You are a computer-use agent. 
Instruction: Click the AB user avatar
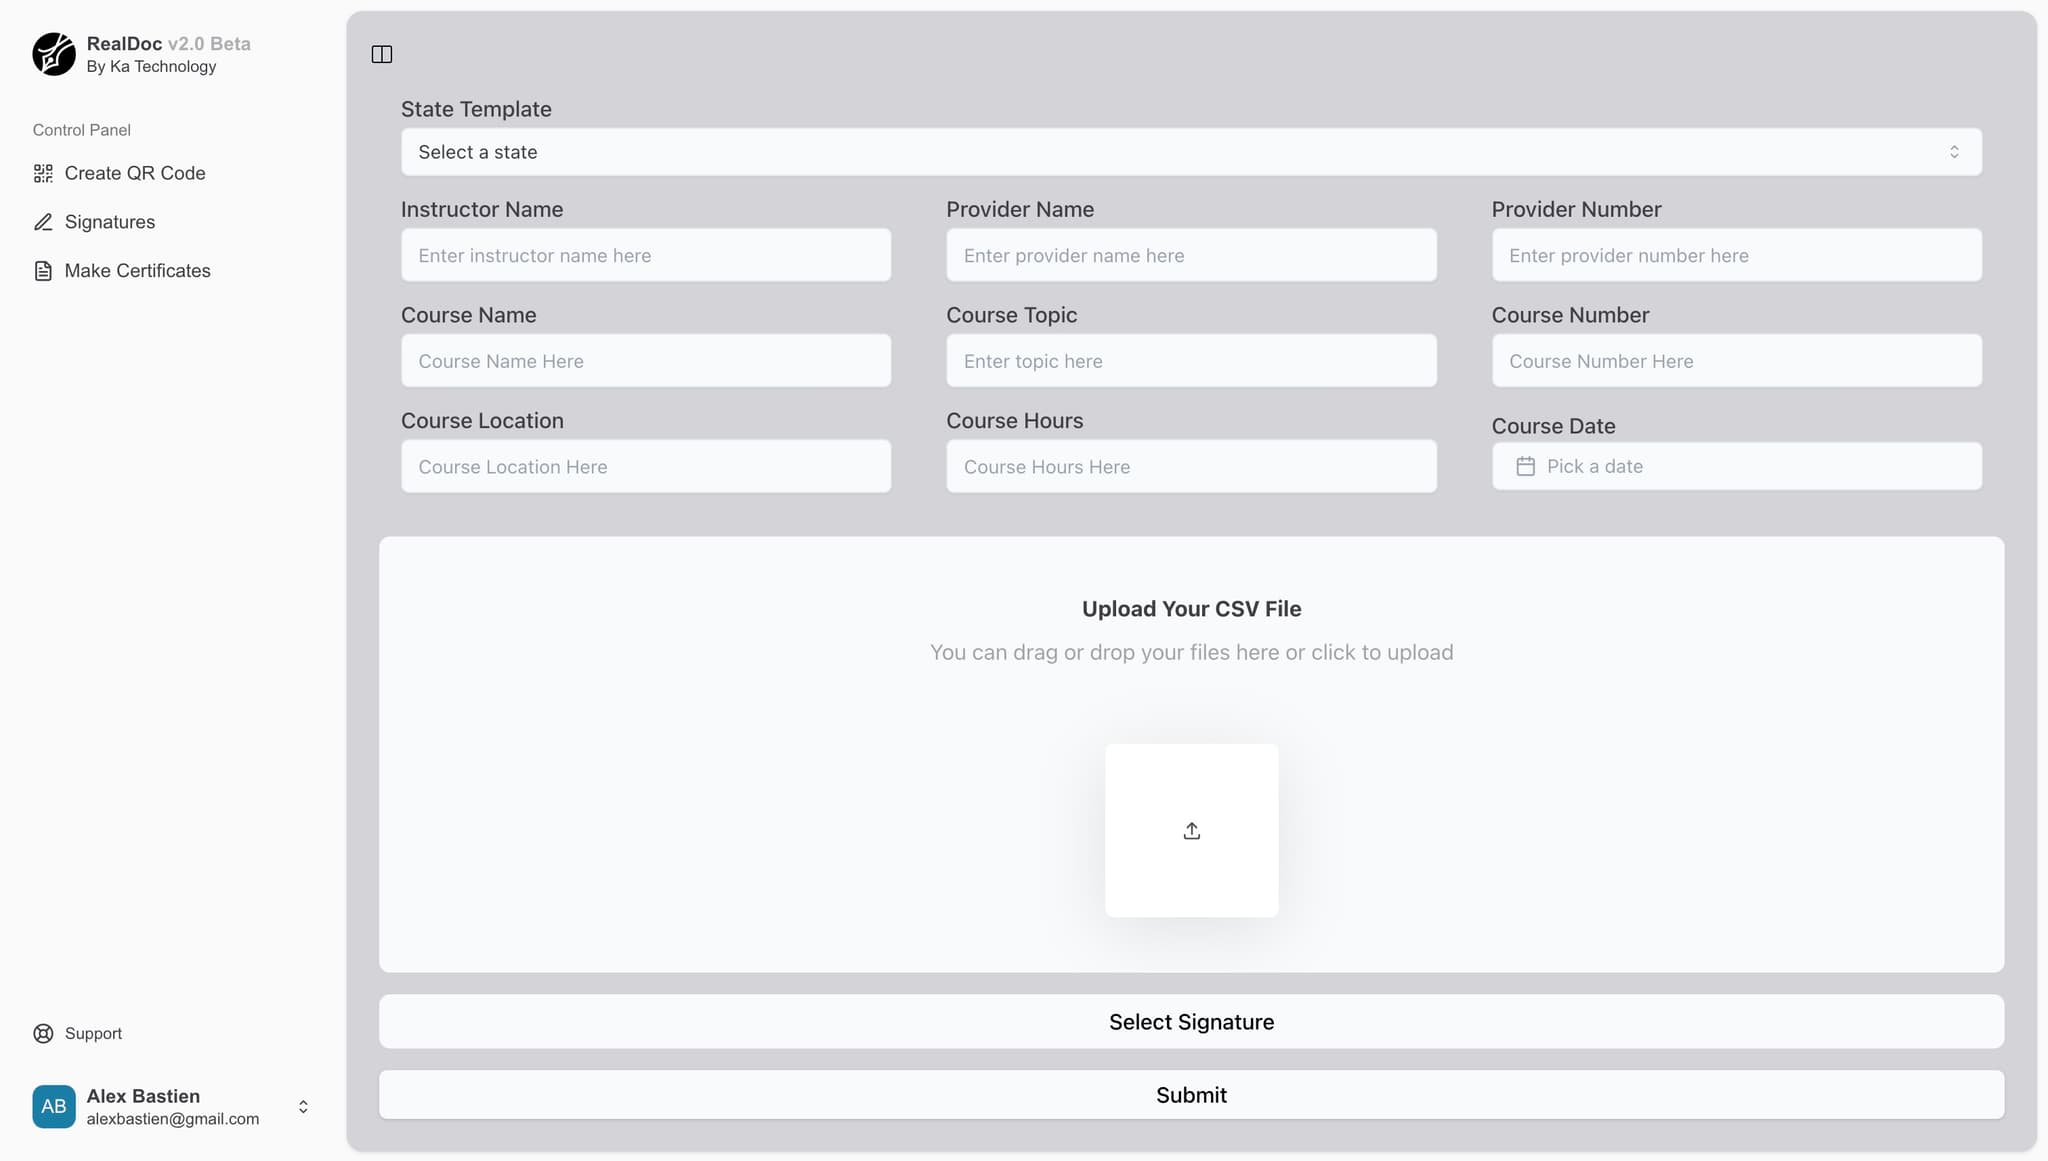click(x=54, y=1106)
